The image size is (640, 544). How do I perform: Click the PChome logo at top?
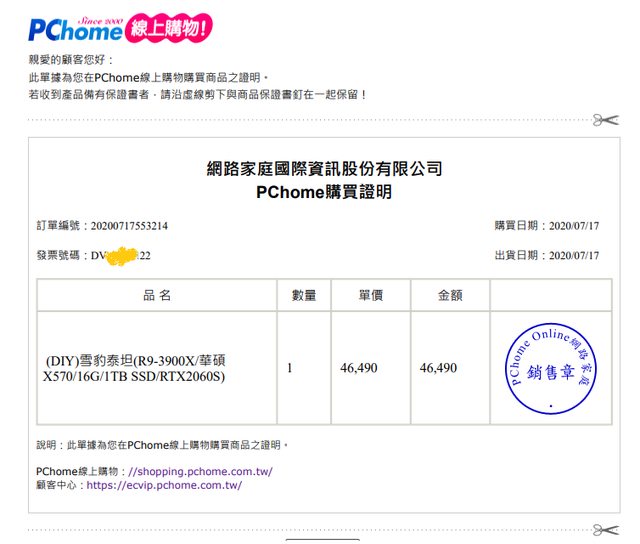click(x=75, y=30)
